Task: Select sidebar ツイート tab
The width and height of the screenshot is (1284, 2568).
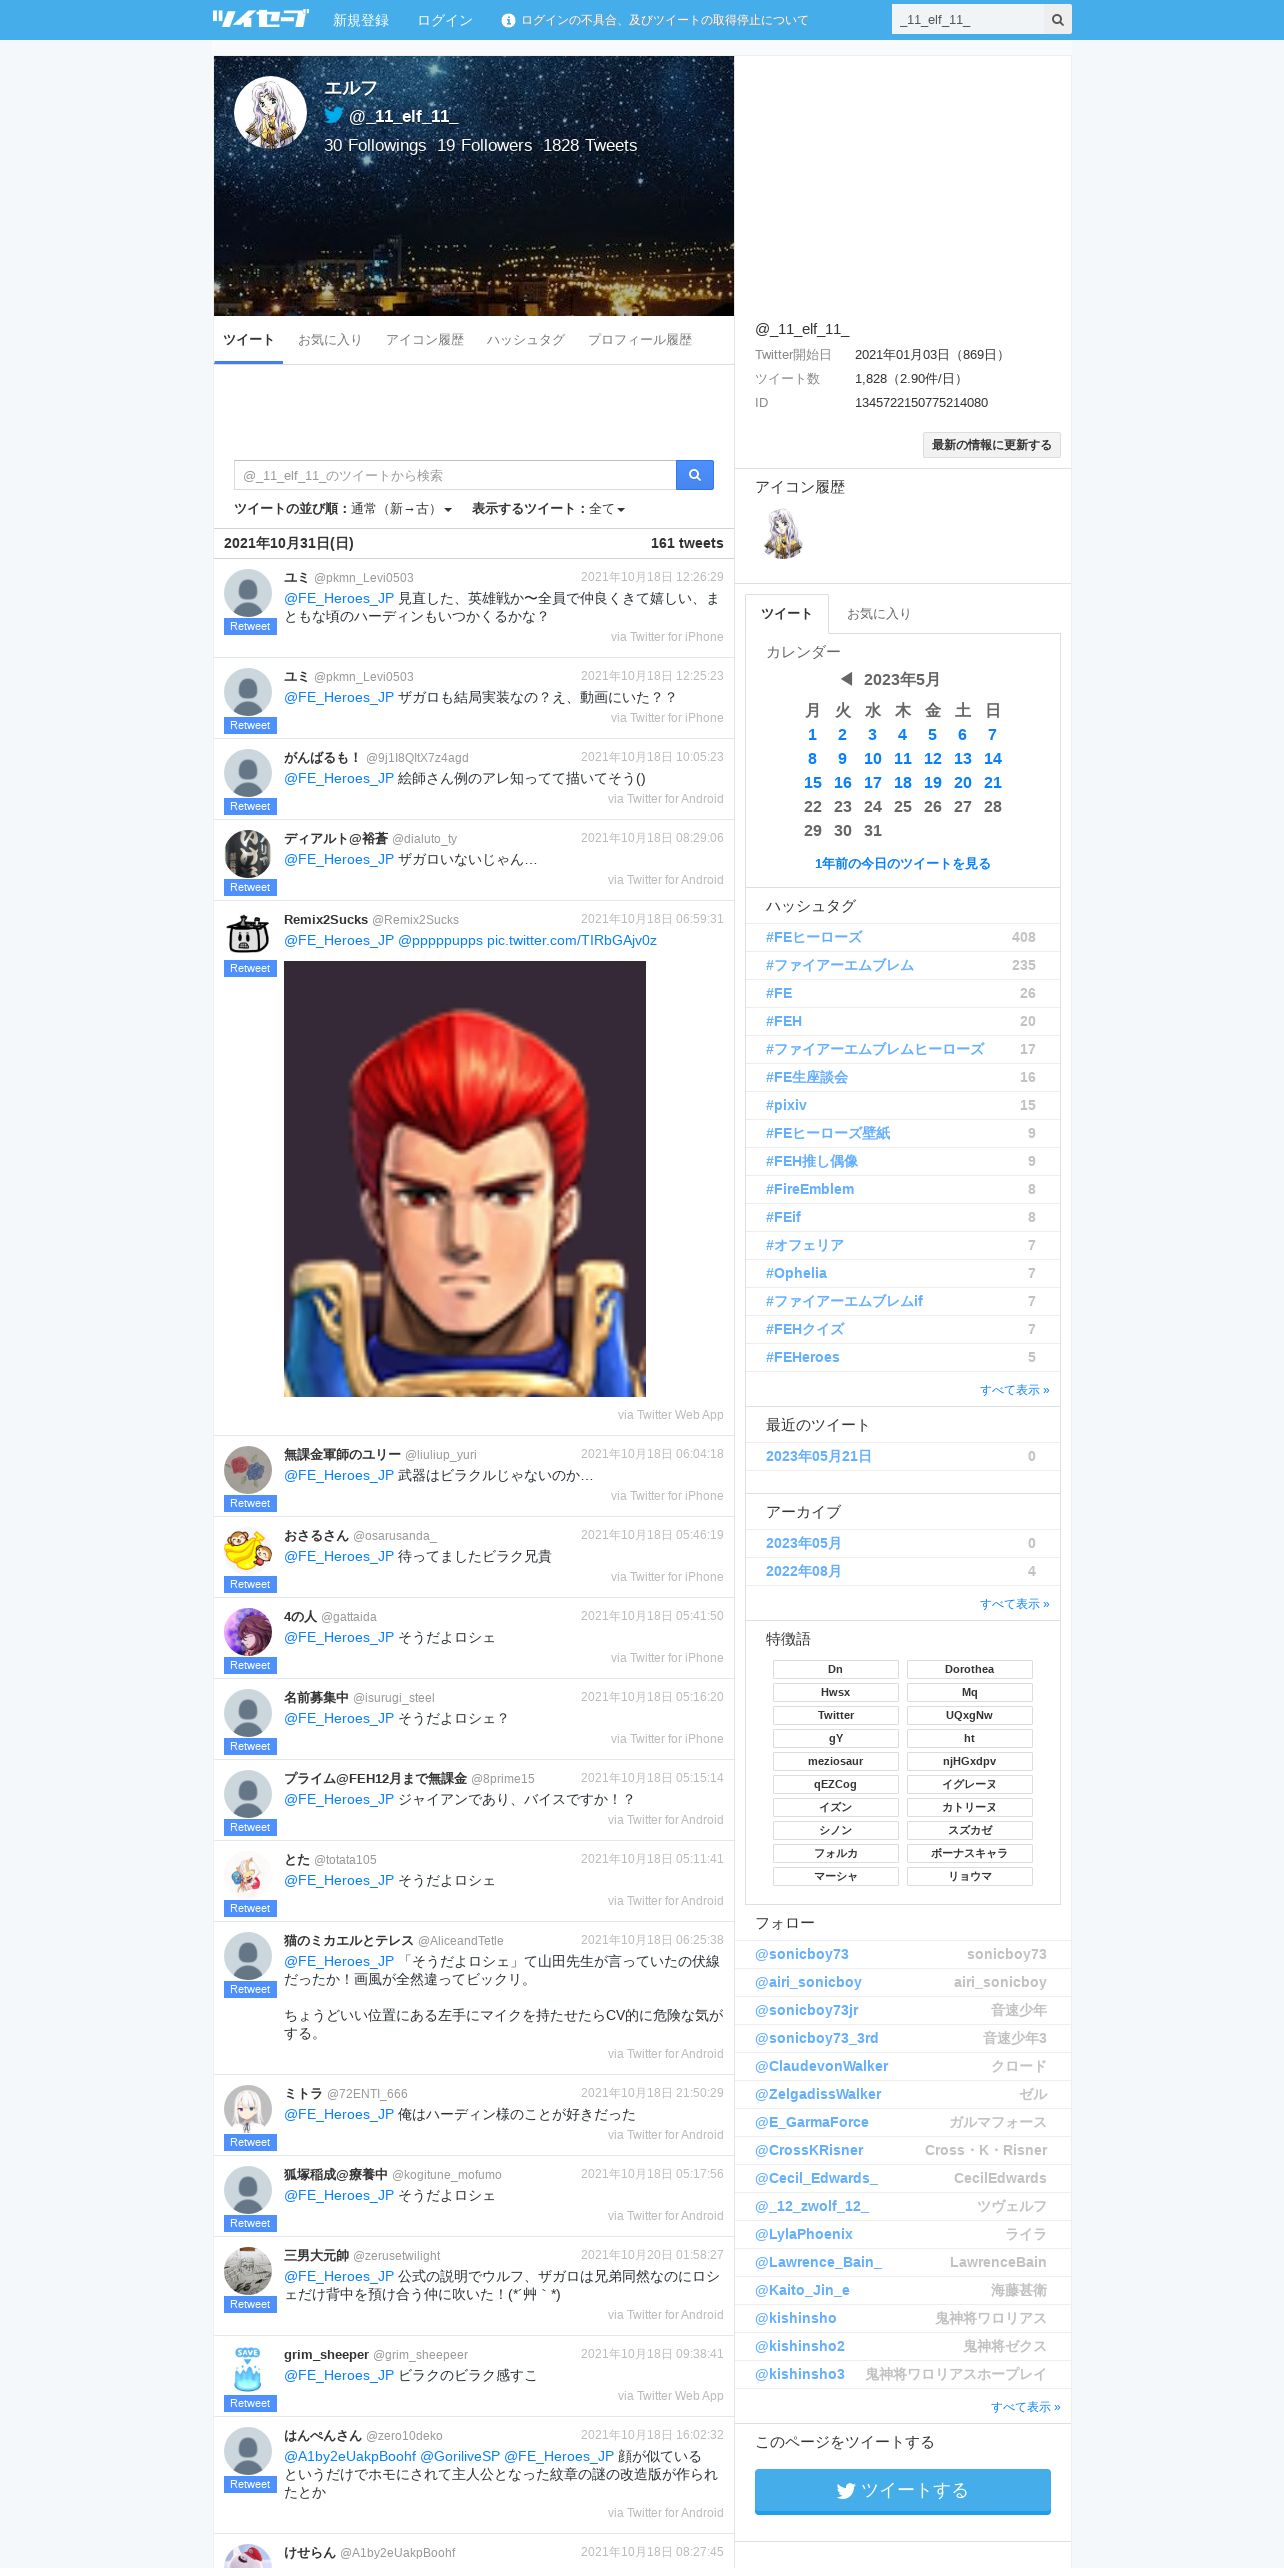Action: pyautogui.click(x=786, y=614)
